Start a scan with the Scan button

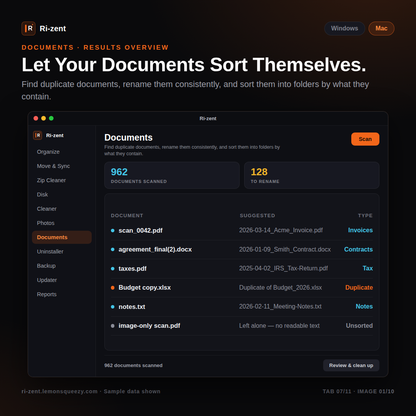pos(365,139)
